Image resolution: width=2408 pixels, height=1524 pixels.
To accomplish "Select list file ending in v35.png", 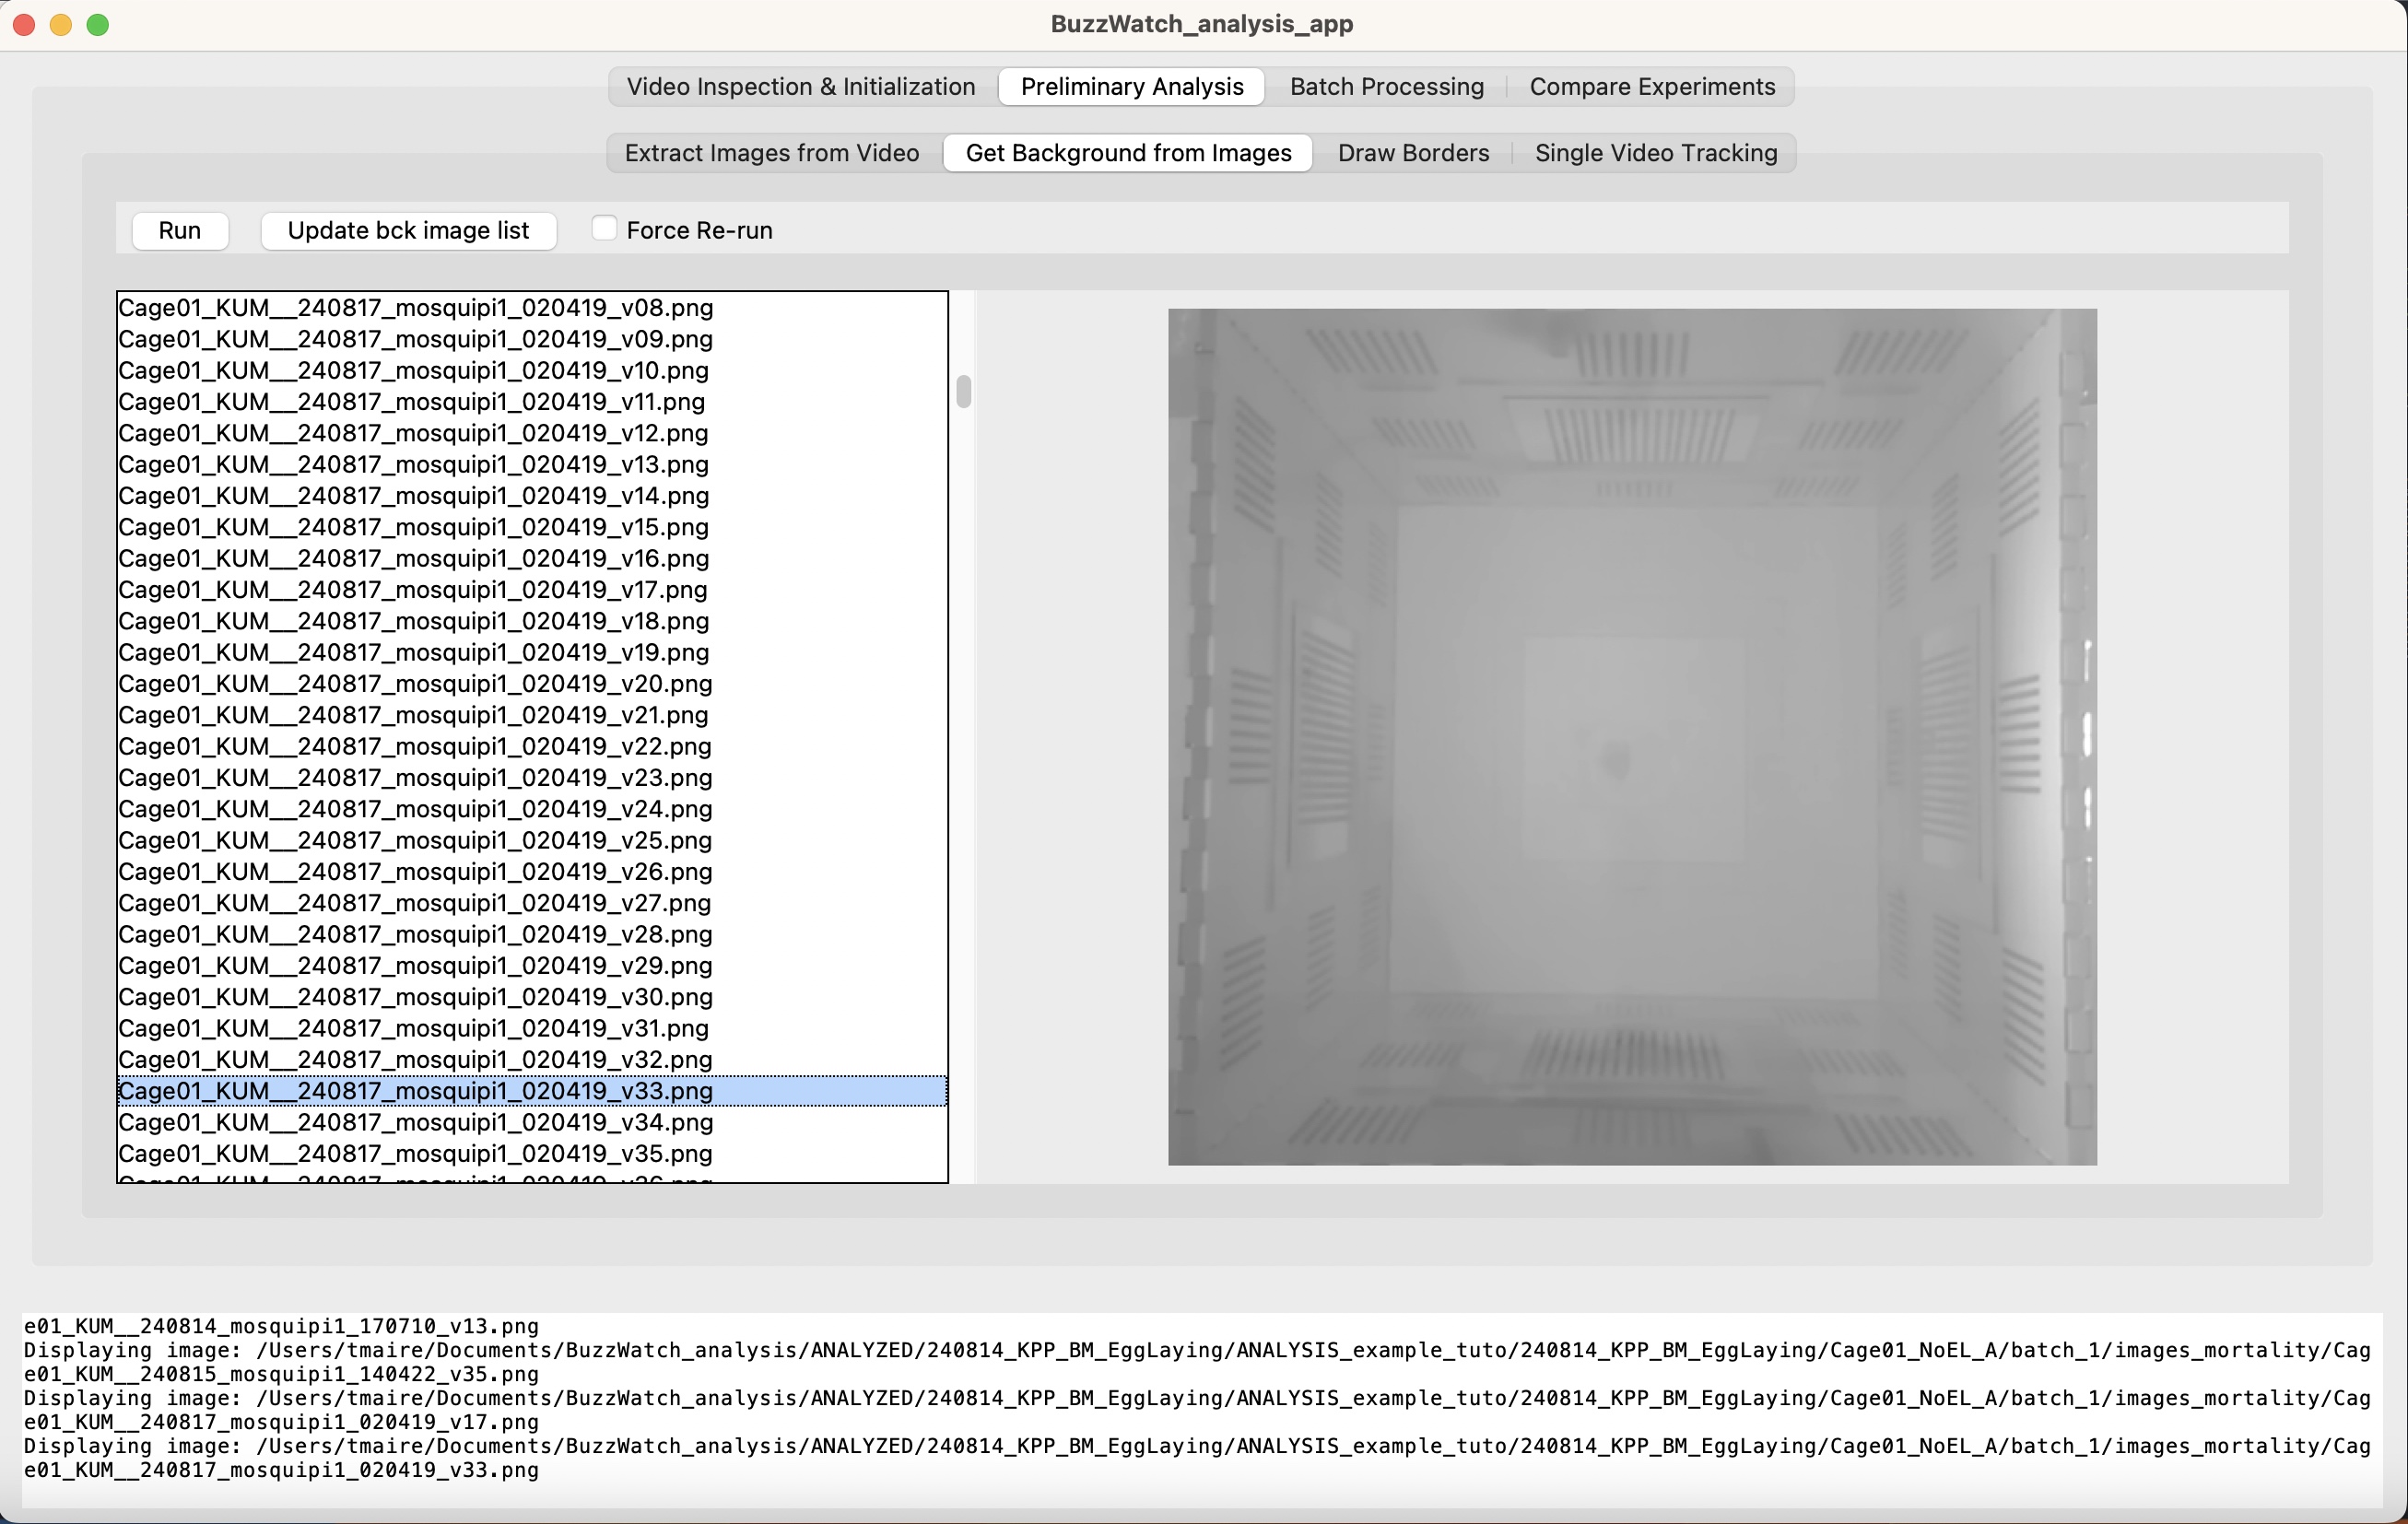I will [x=532, y=1154].
